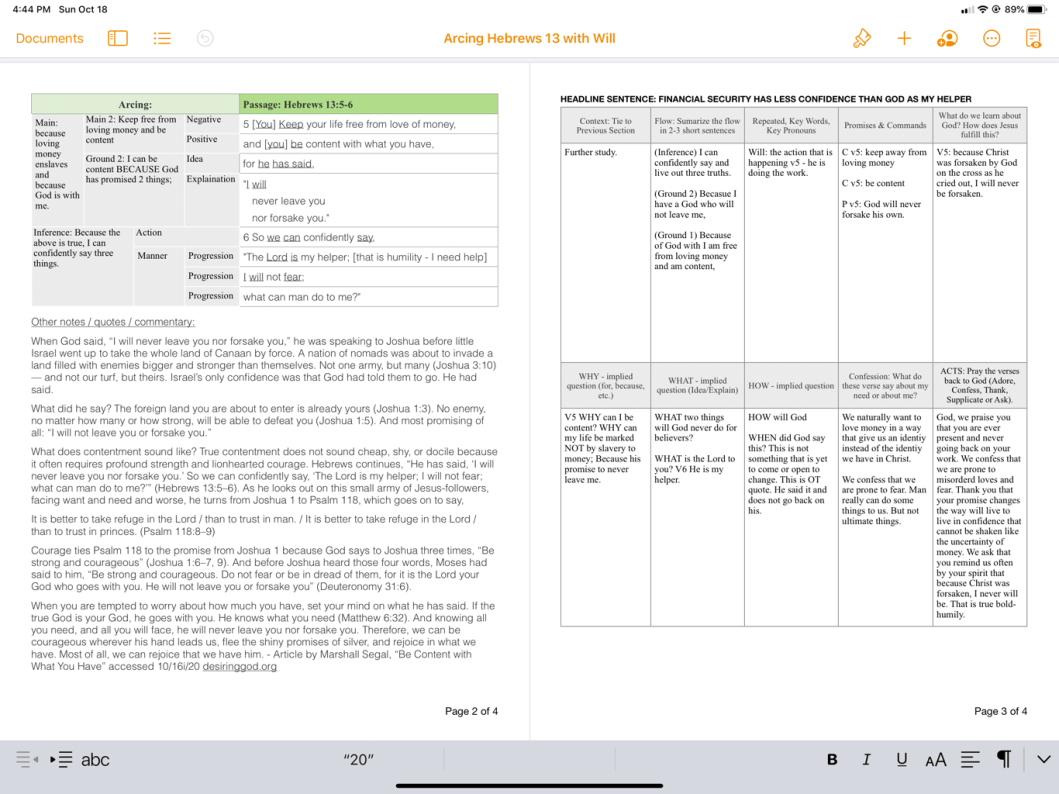Open the More ellipsis menu
1059x794 pixels.
click(991, 39)
